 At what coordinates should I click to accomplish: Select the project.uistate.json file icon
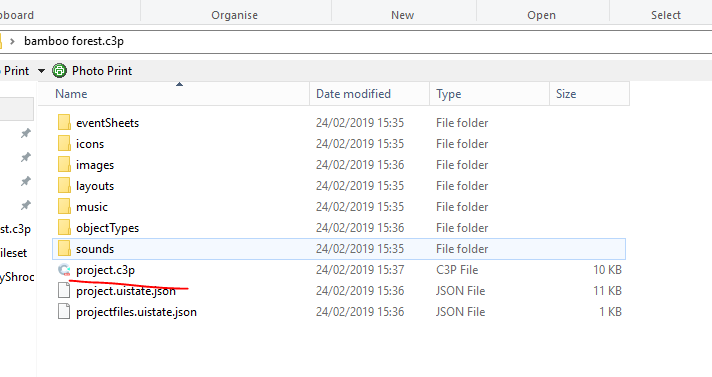[x=64, y=291]
